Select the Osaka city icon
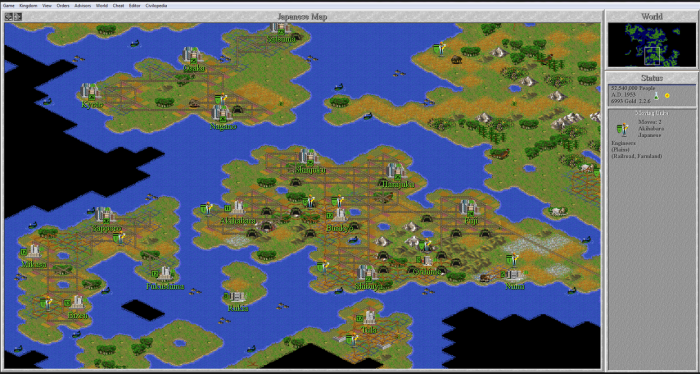 click(x=192, y=55)
